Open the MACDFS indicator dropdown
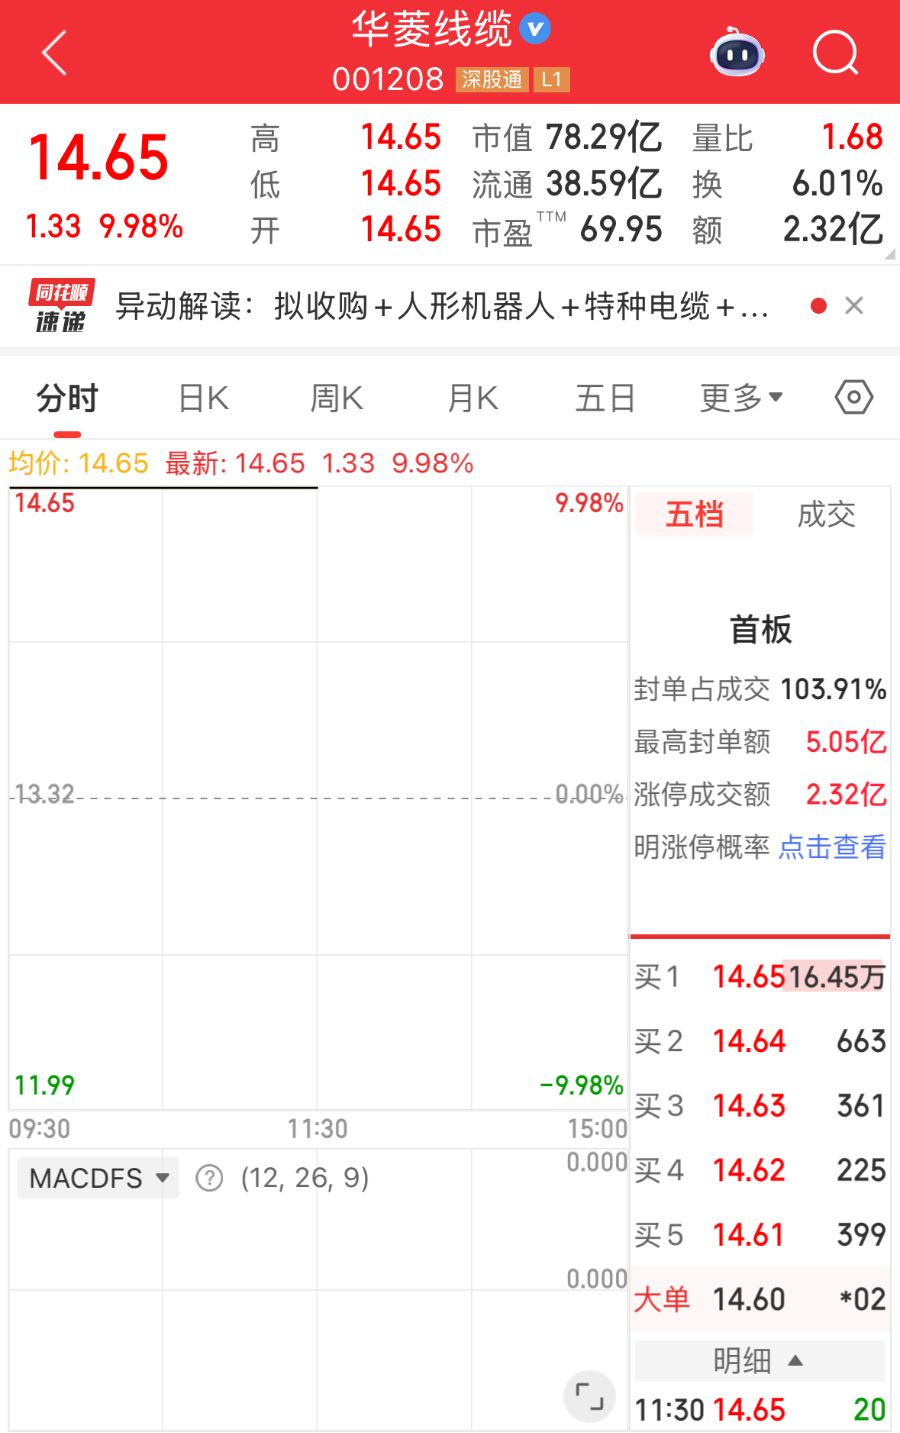The width and height of the screenshot is (900, 1433). (98, 1178)
